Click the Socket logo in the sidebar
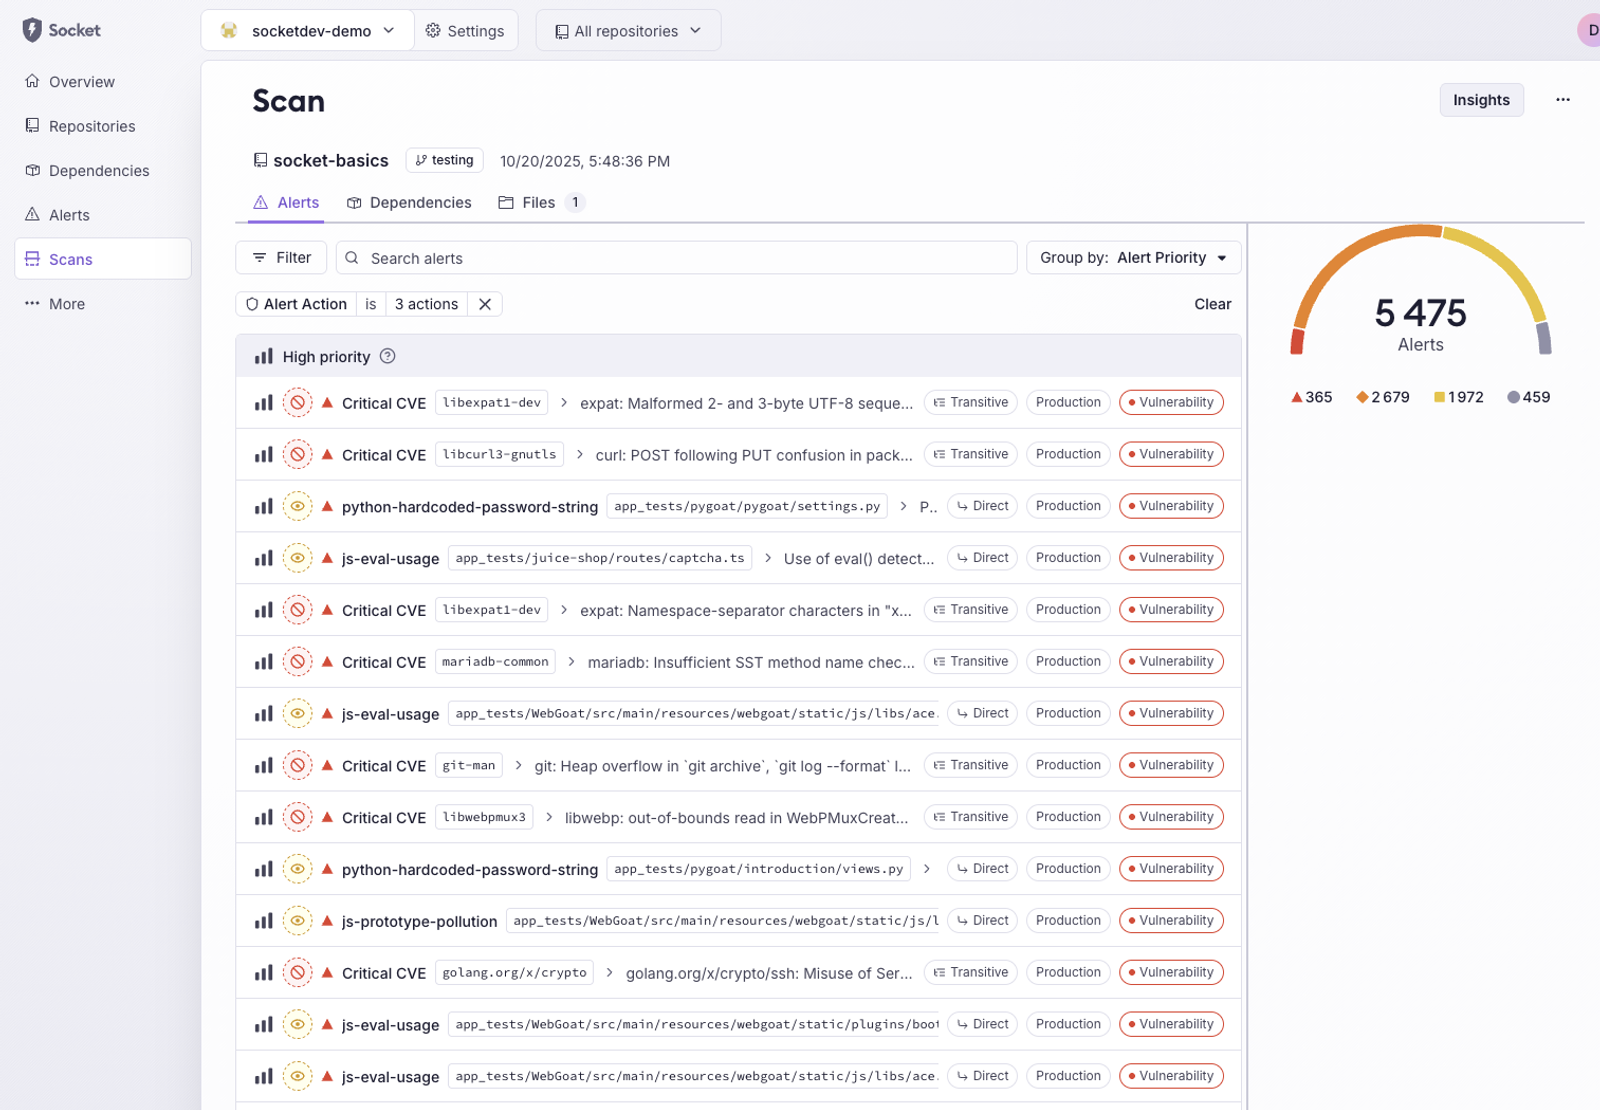This screenshot has width=1600, height=1110. tap(61, 30)
